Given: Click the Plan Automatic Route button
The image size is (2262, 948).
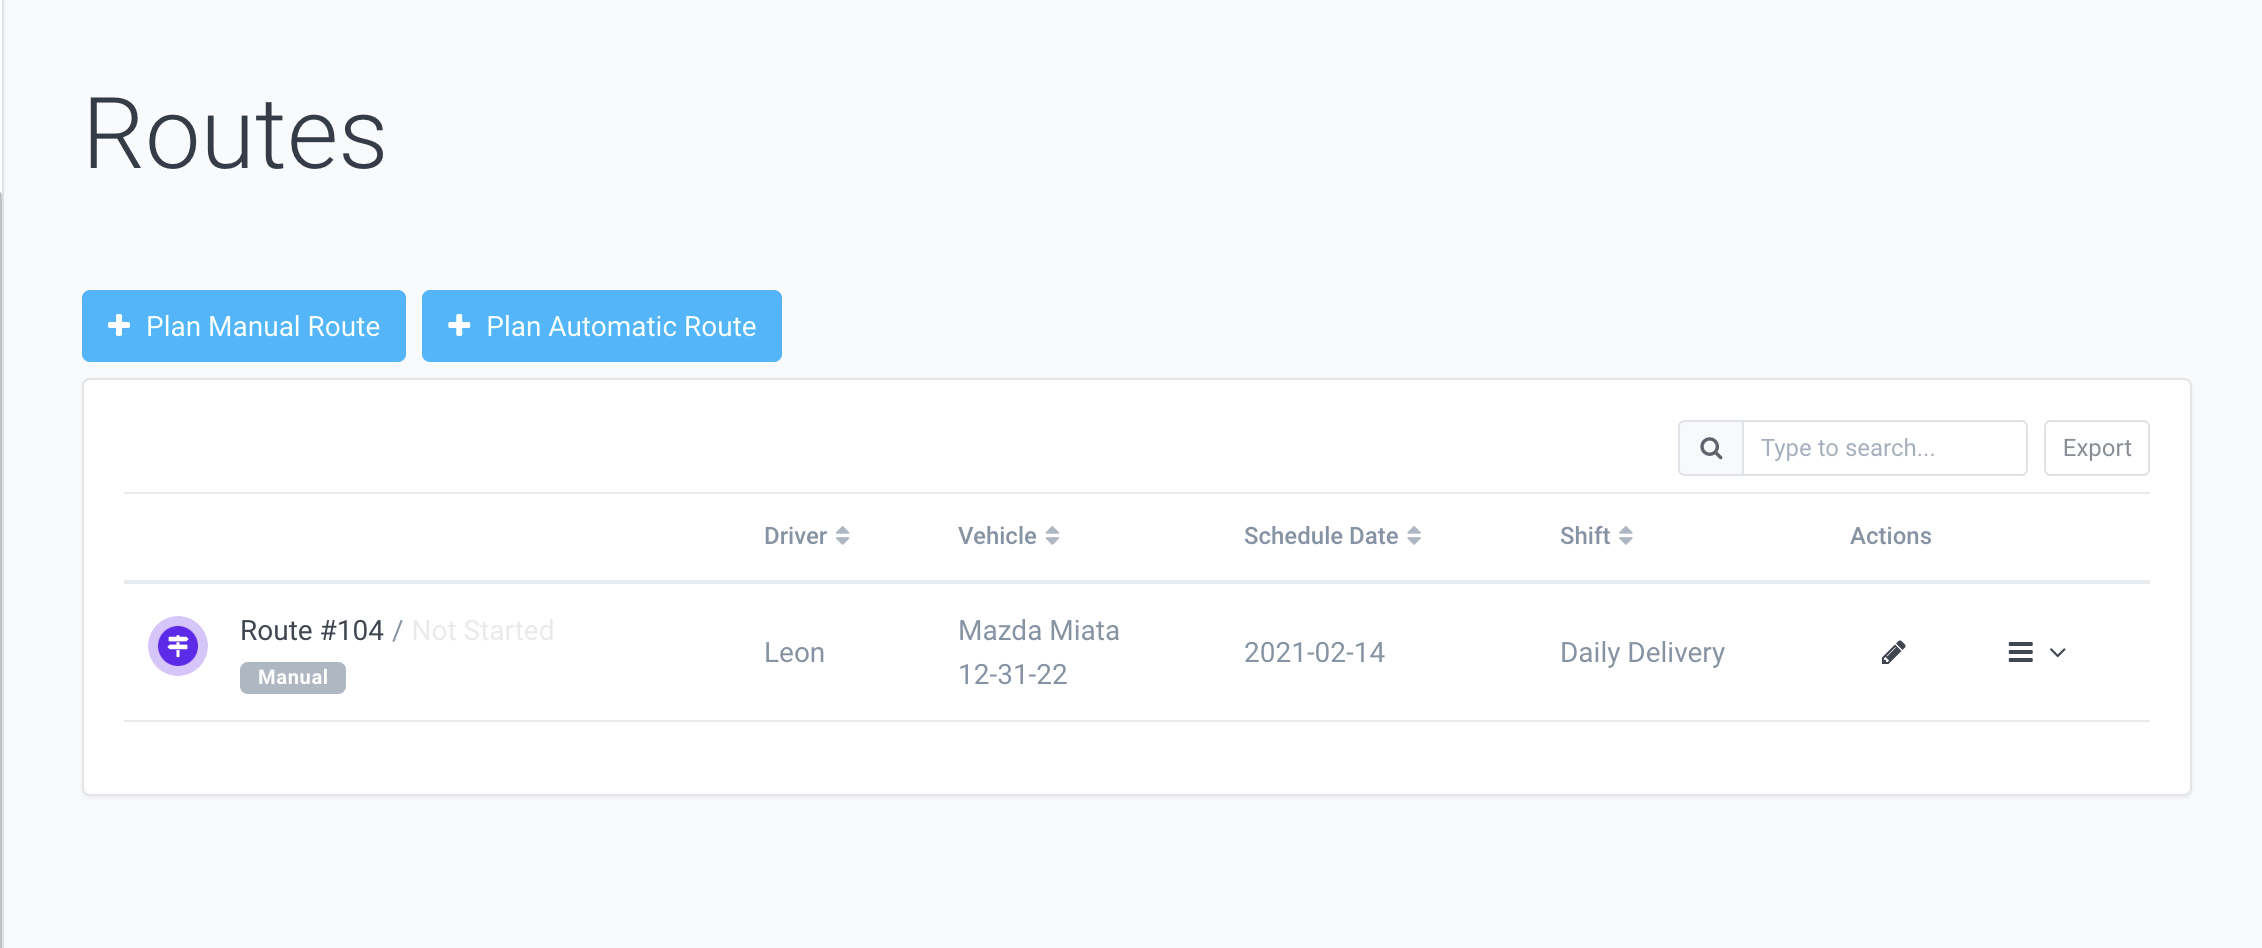Looking at the screenshot, I should click(x=602, y=326).
